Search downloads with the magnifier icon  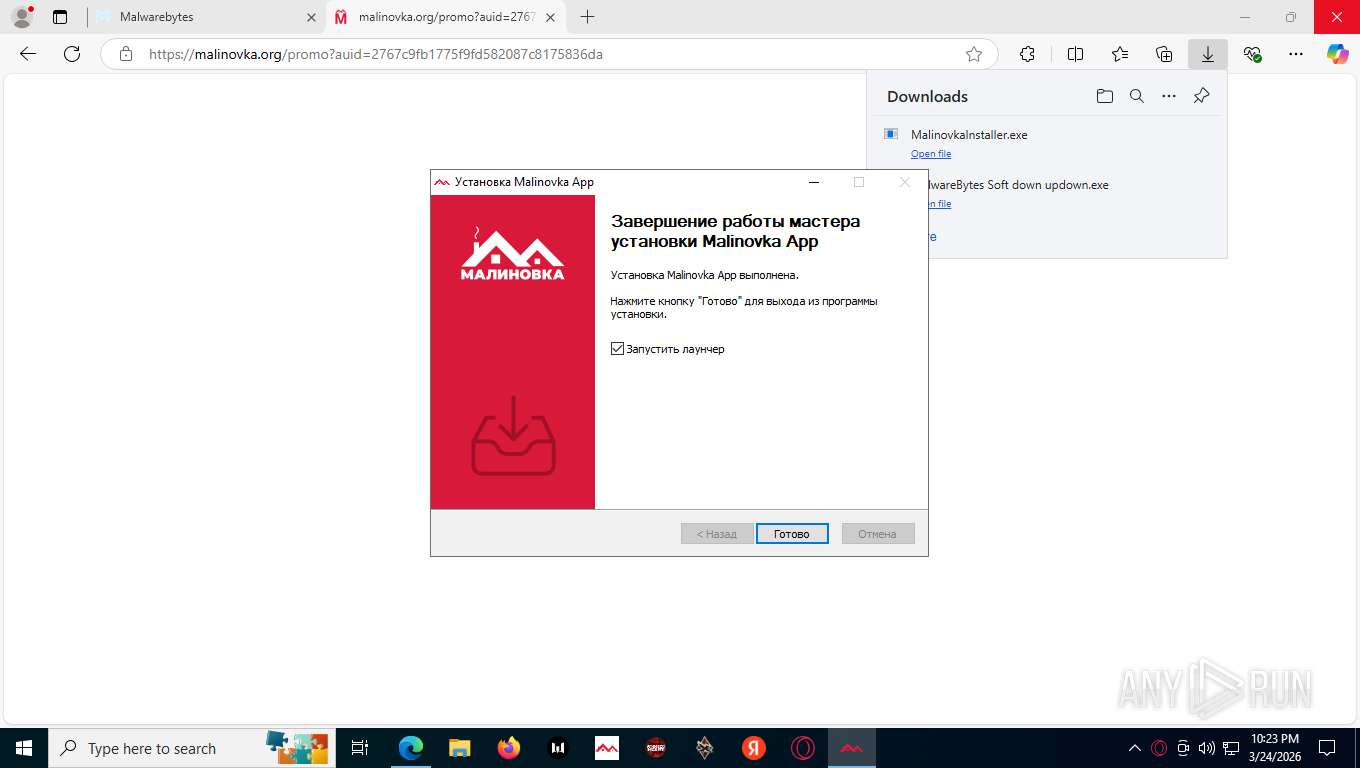click(x=1136, y=96)
